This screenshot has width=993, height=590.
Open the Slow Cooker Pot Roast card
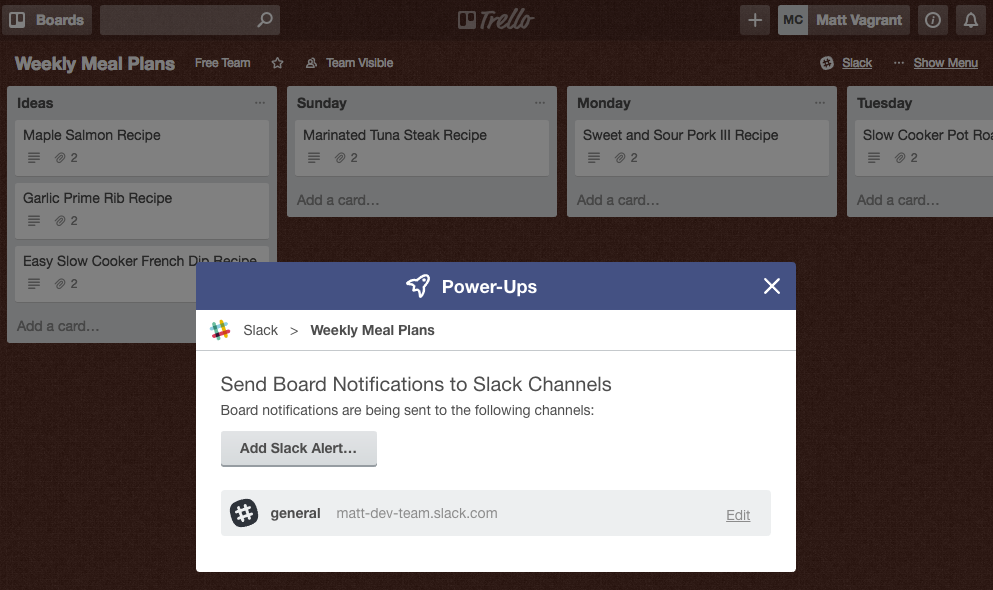(x=924, y=148)
